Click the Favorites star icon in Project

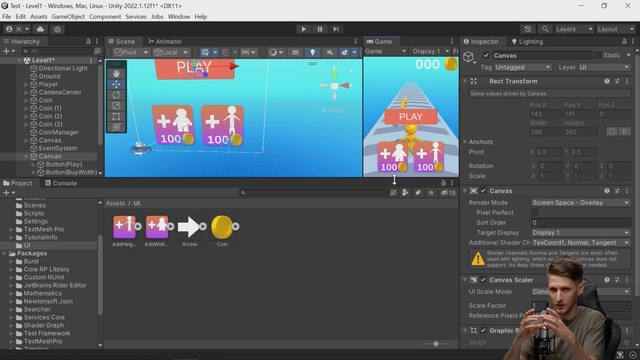click(431, 193)
